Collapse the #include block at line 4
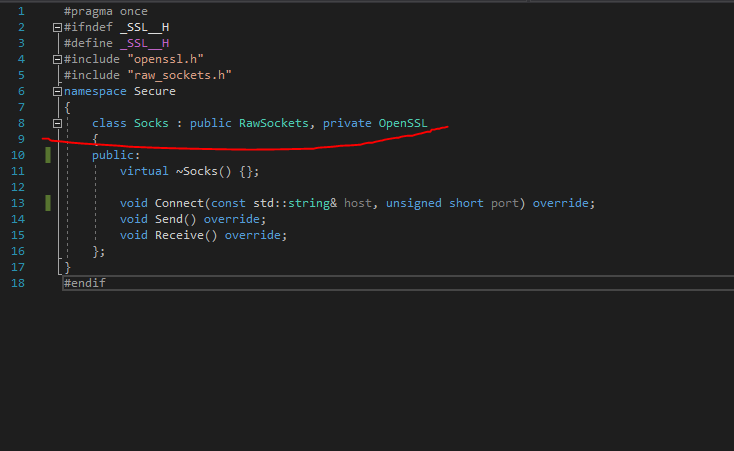 [57, 59]
